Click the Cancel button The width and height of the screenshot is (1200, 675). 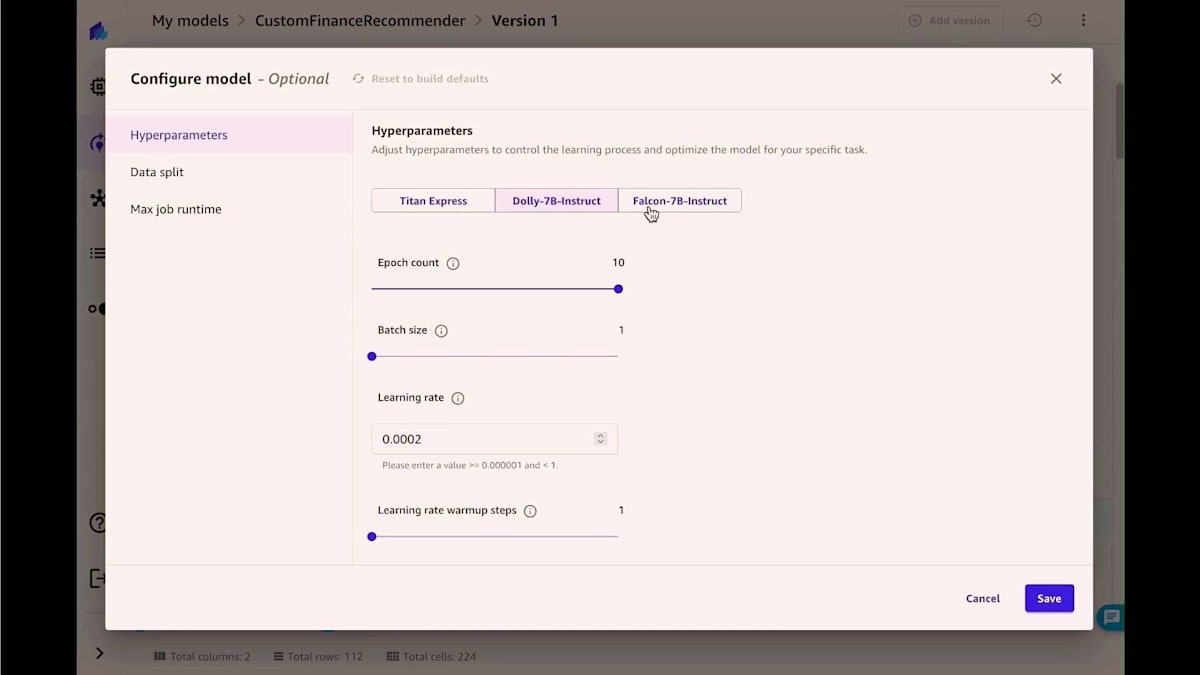point(983,599)
